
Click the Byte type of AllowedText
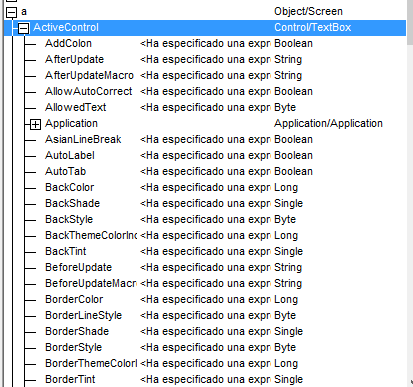[x=285, y=108]
